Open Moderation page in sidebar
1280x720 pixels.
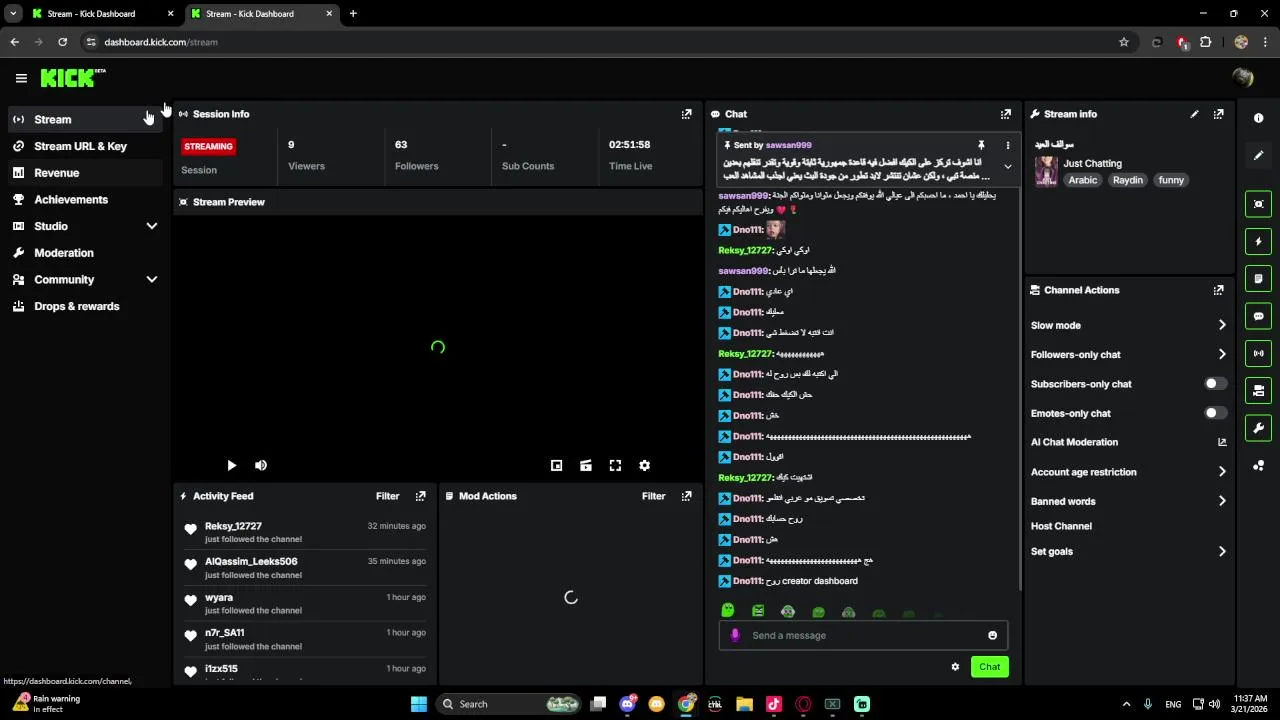pyautogui.click(x=85, y=253)
